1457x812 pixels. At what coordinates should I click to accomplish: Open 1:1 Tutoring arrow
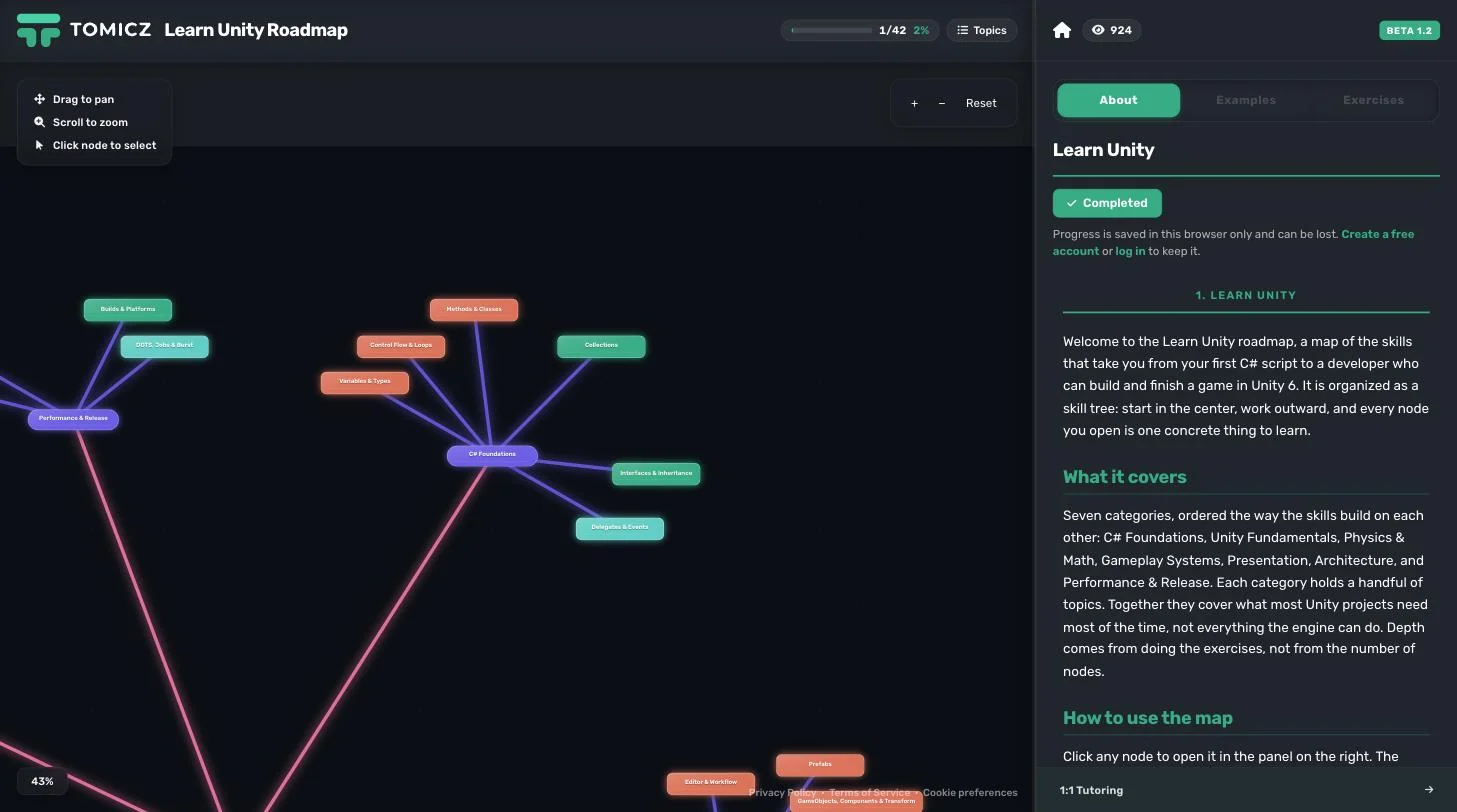point(1428,790)
